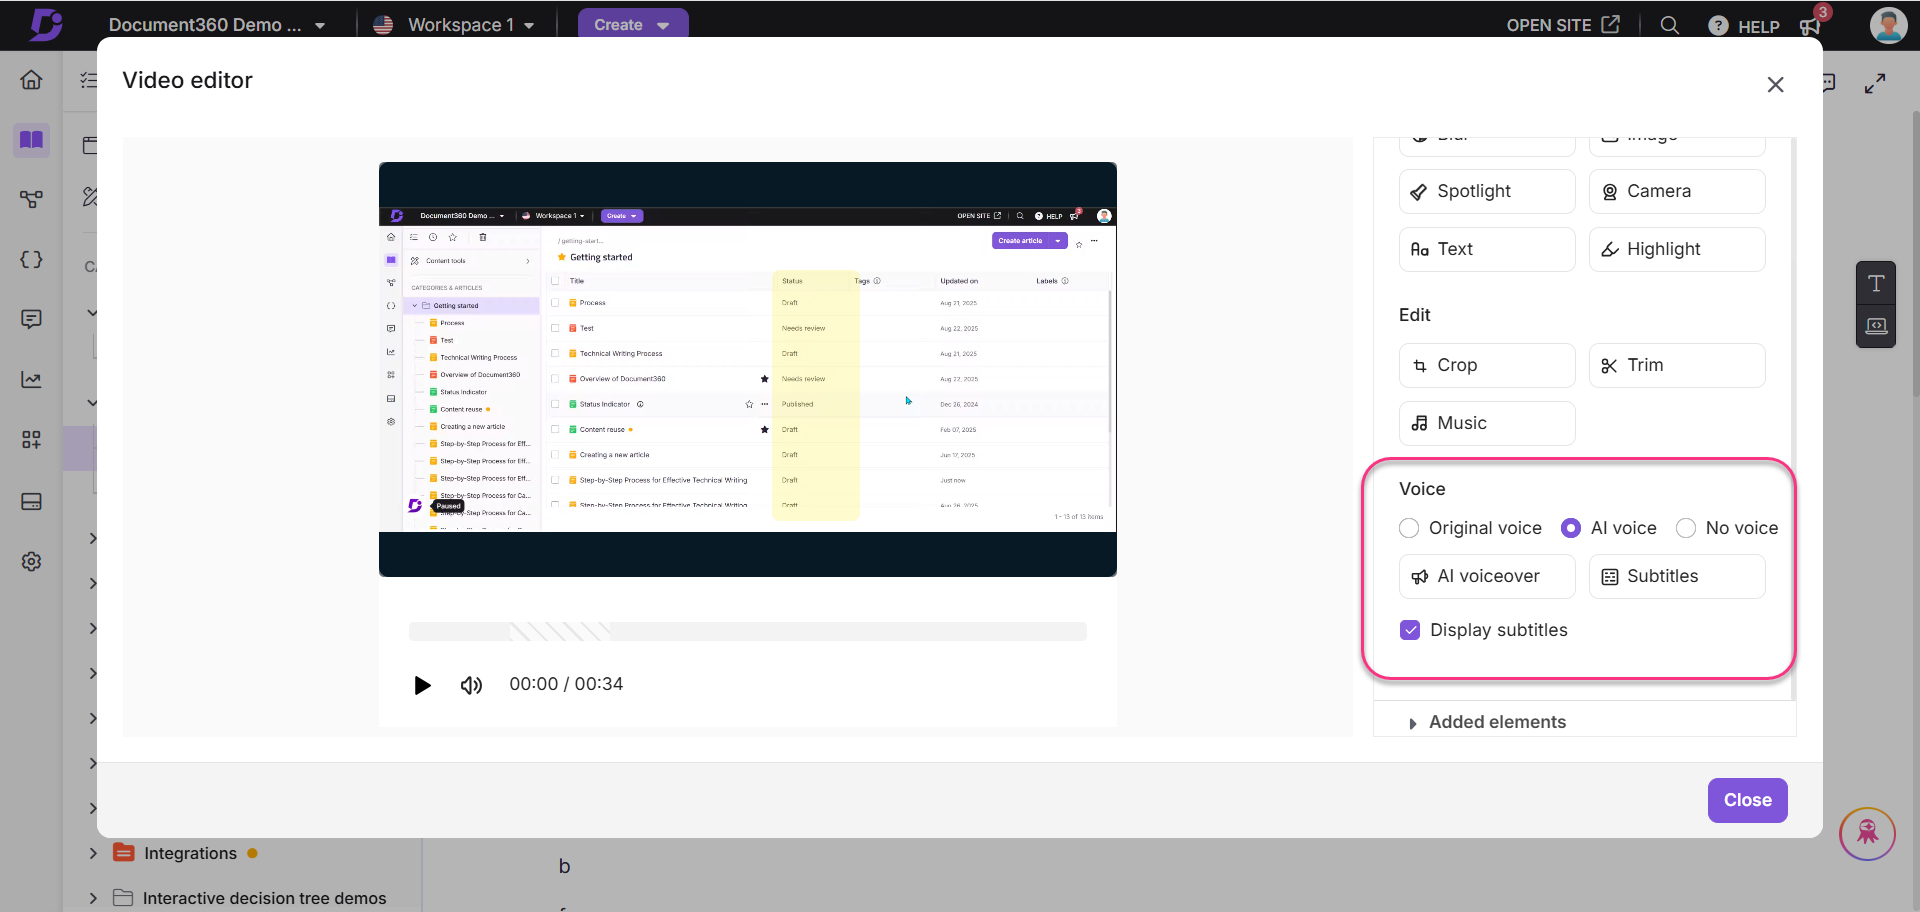This screenshot has height=912, width=1920.
Task: Open the Create dropdown menu
Action: (x=632, y=25)
